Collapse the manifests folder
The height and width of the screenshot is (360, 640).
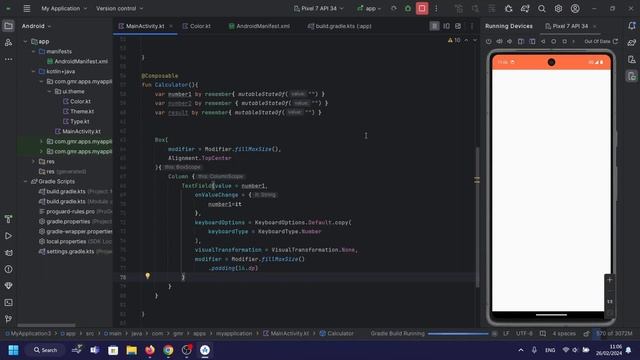point(33,51)
